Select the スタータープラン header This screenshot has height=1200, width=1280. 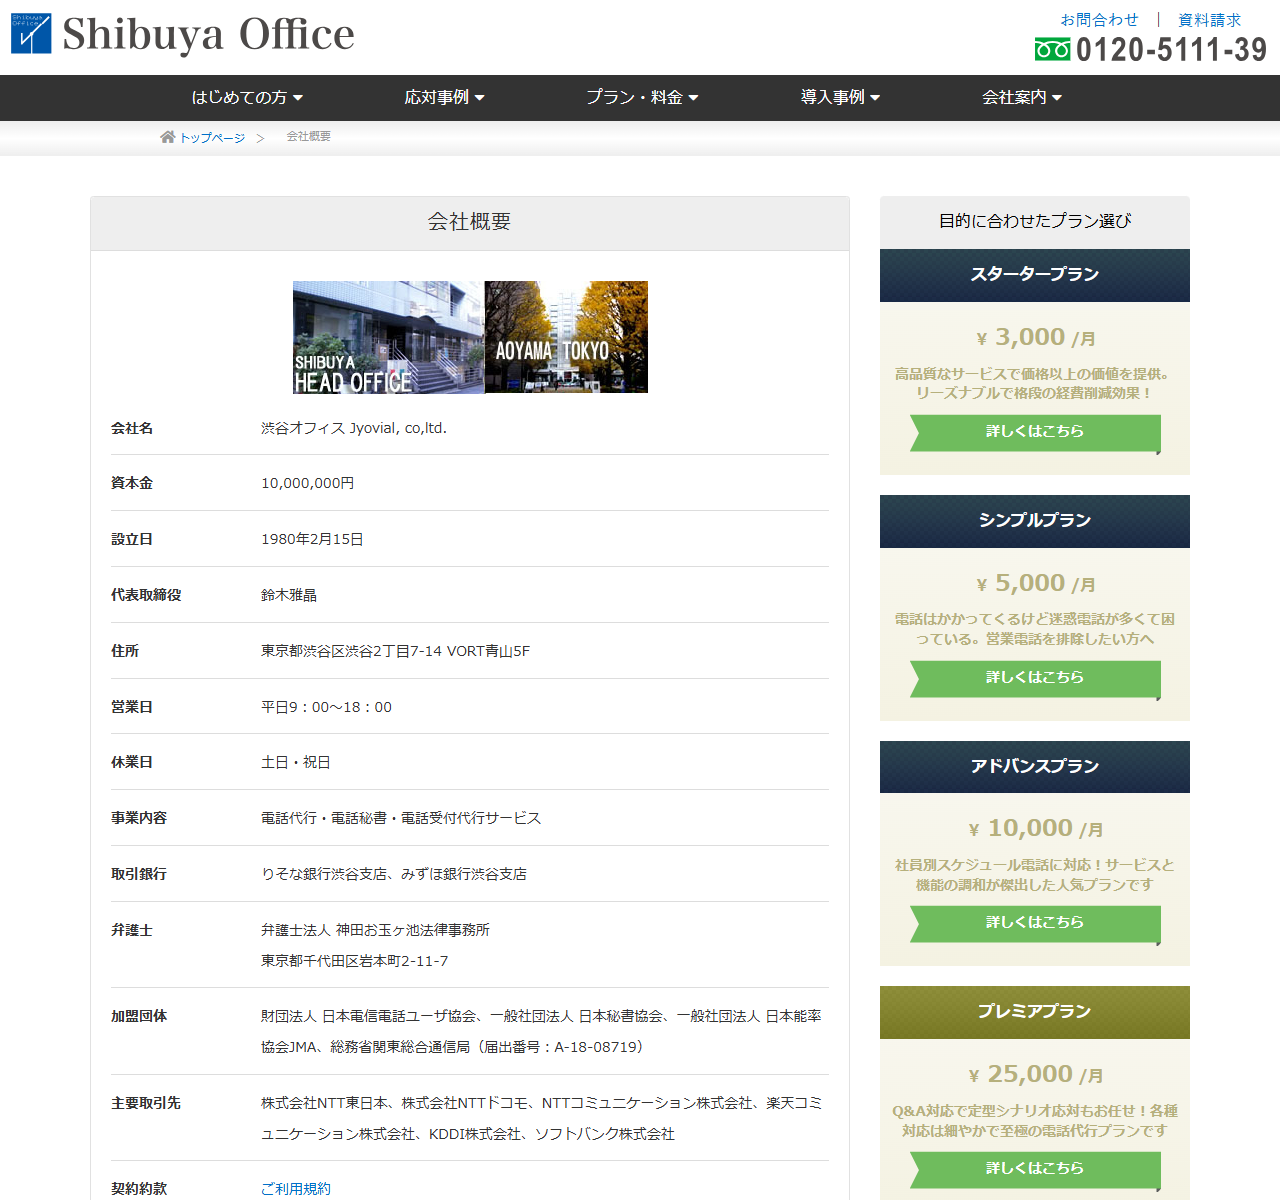1035,275
